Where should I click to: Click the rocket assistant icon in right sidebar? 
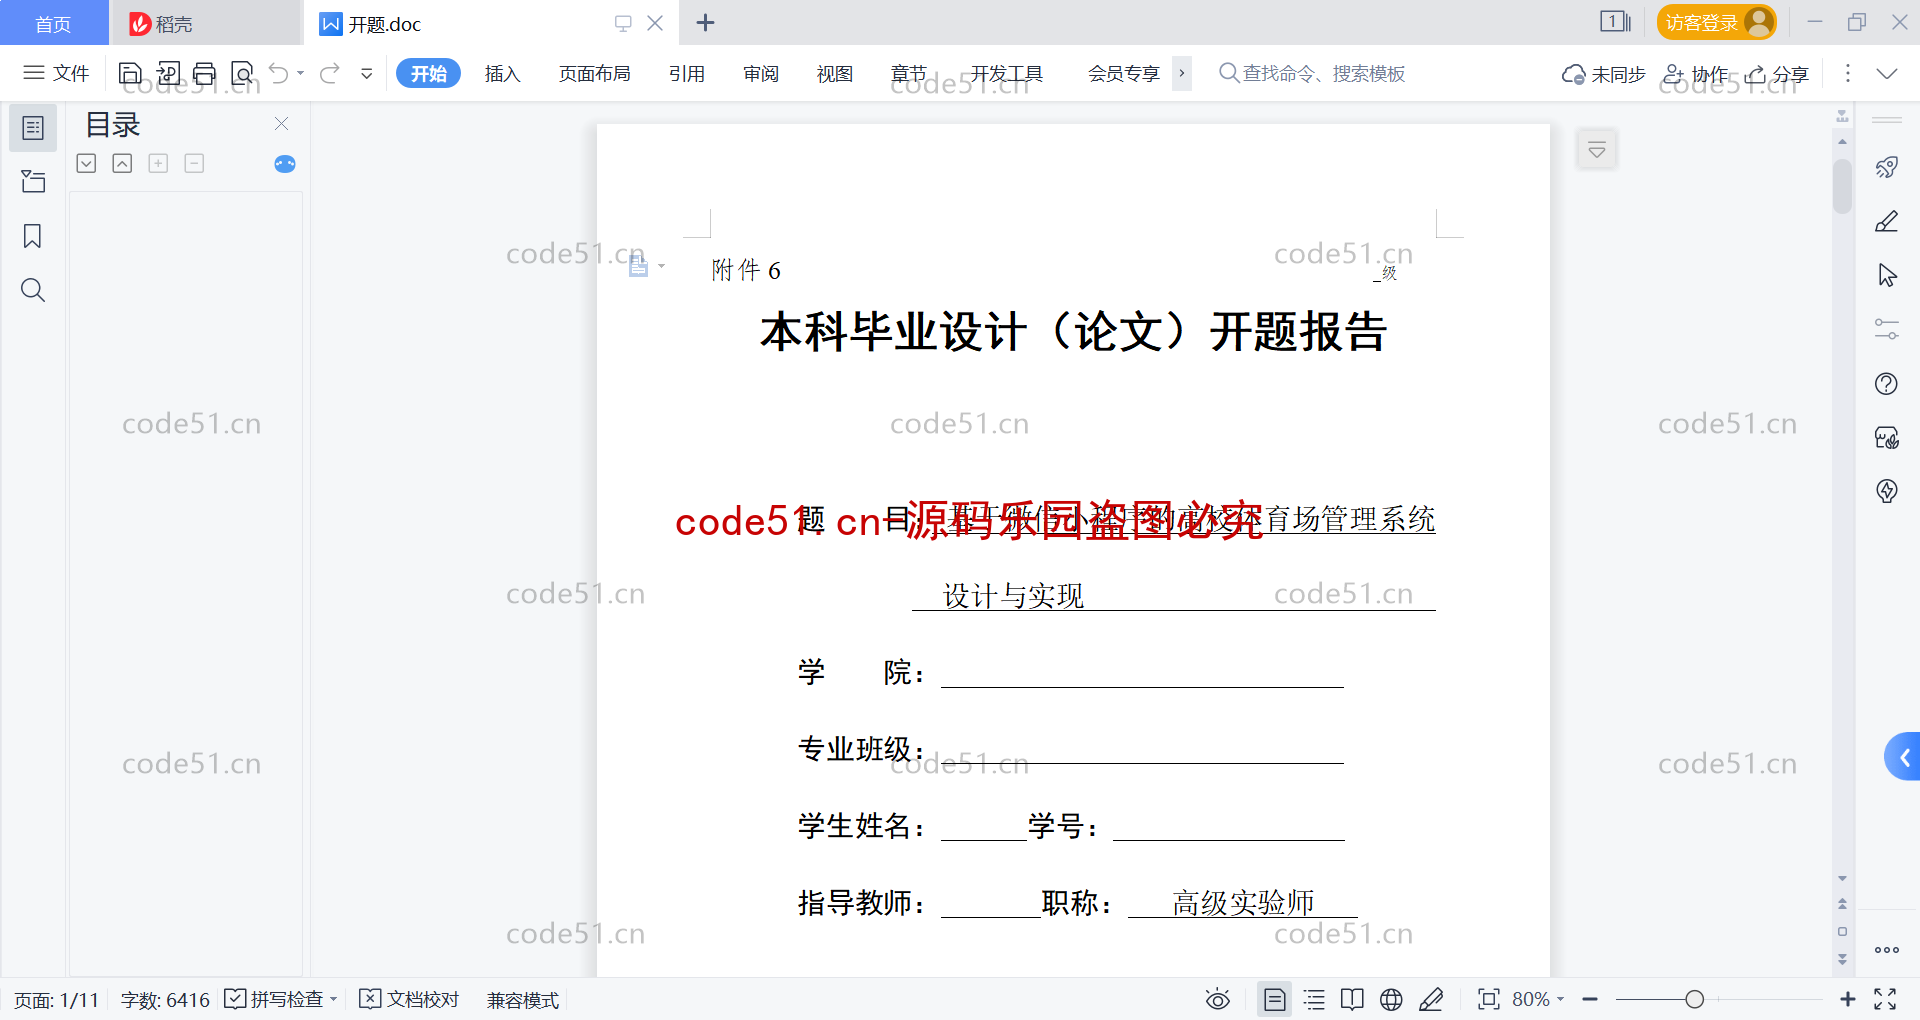point(1887,167)
